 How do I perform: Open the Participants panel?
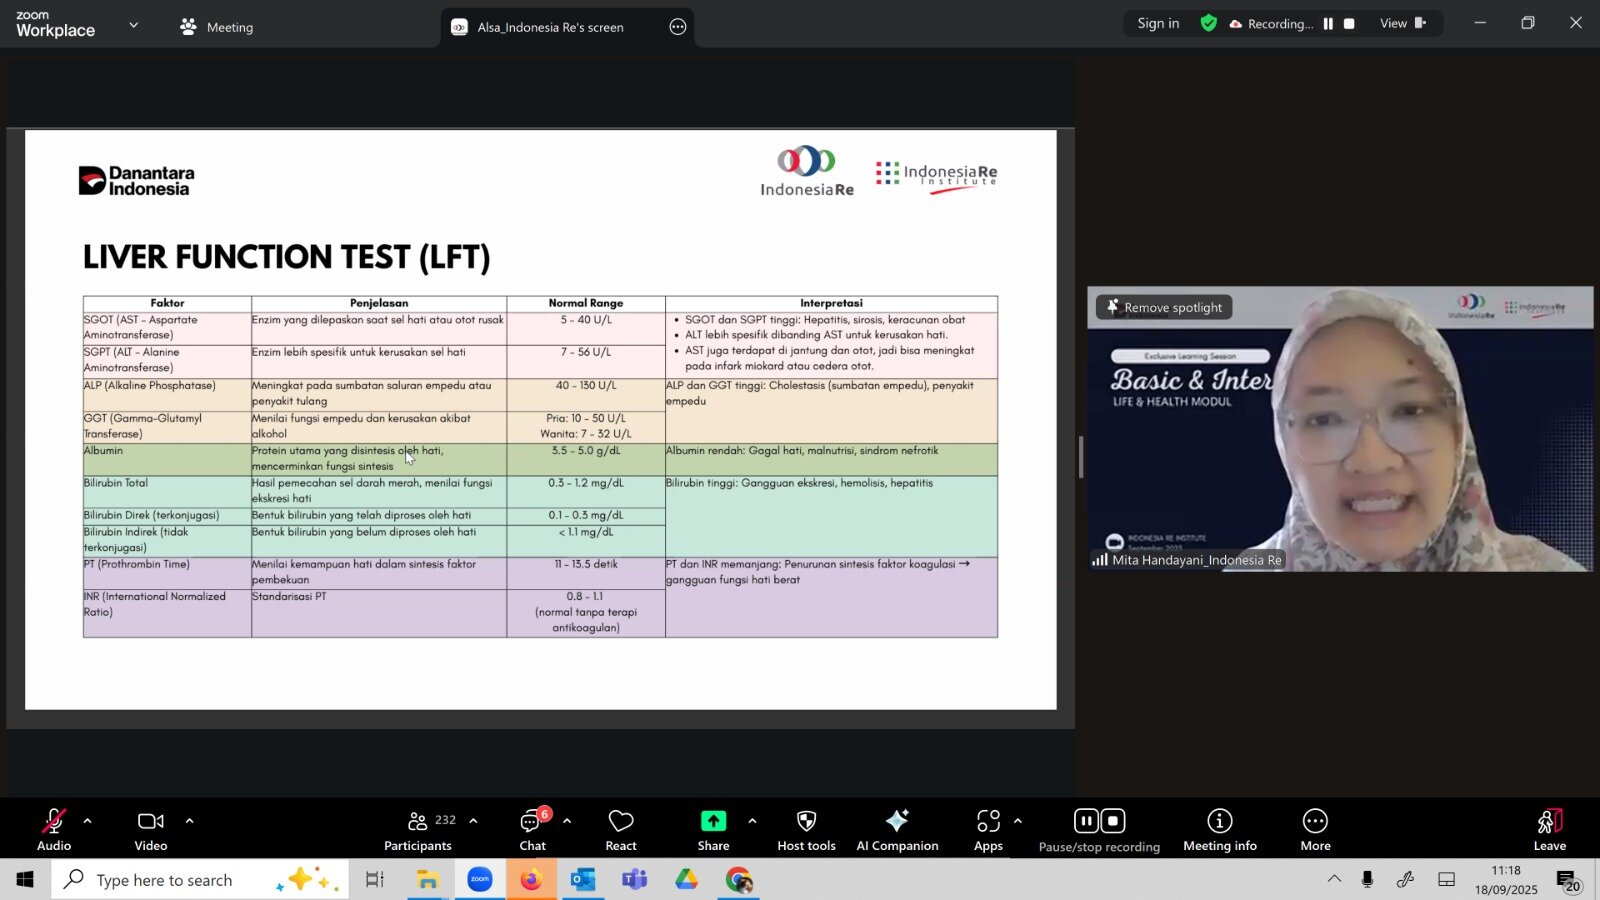click(x=418, y=830)
